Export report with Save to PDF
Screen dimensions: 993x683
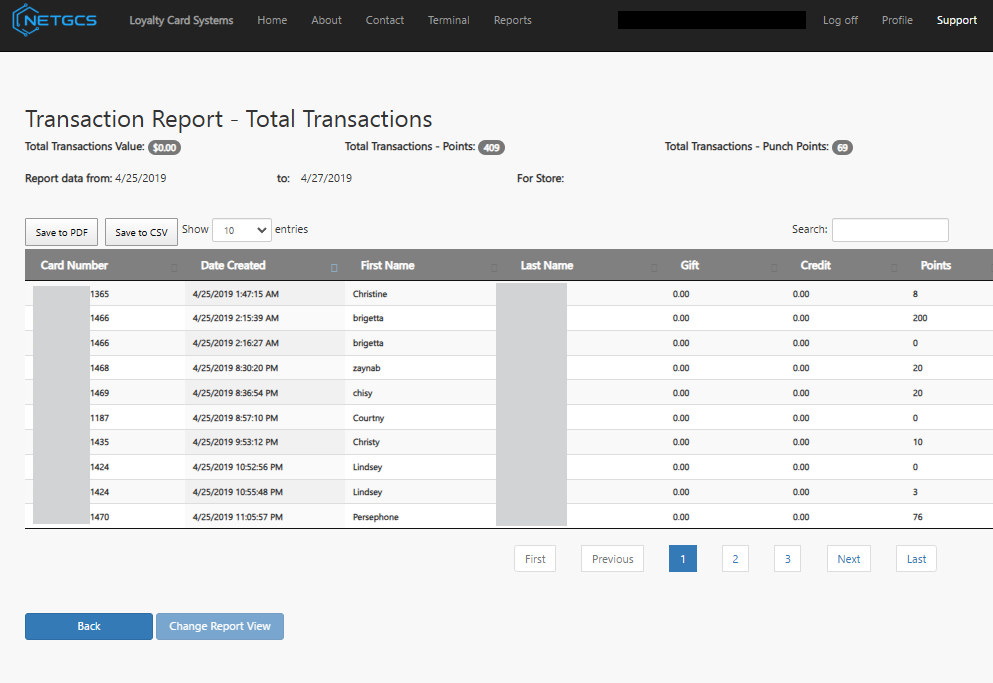coord(61,233)
